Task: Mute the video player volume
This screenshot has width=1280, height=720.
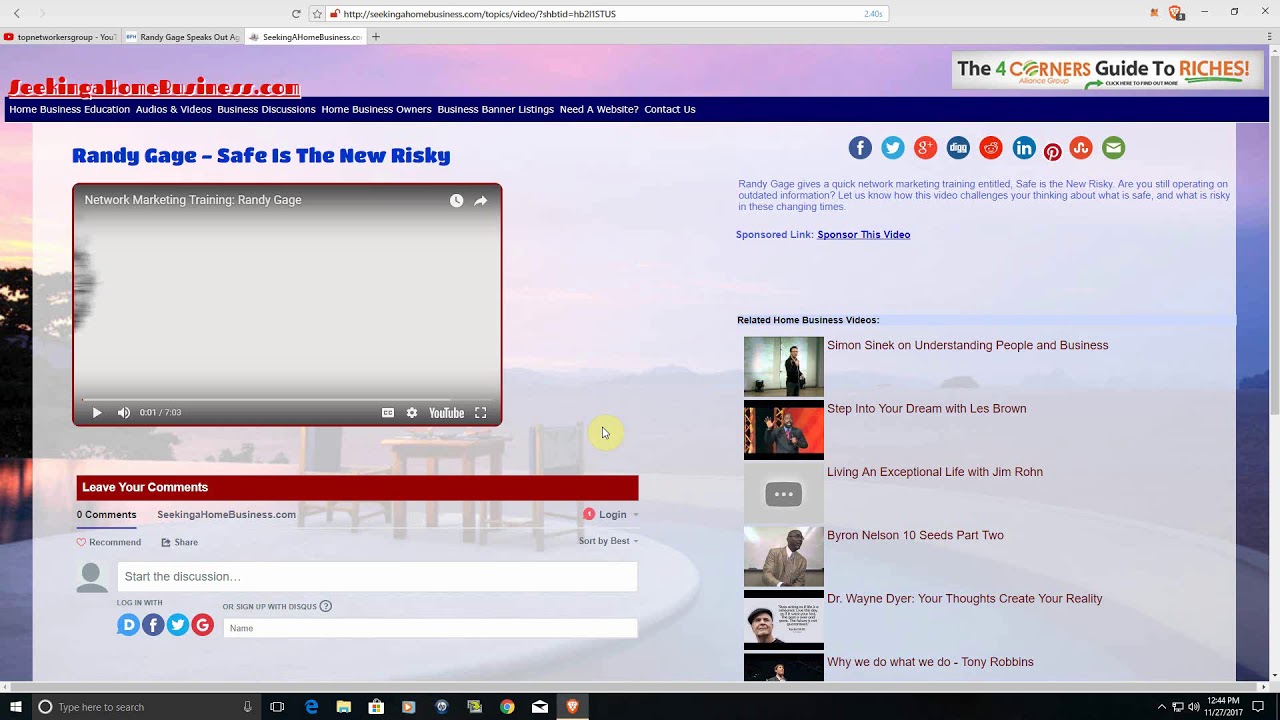Action: [124, 413]
